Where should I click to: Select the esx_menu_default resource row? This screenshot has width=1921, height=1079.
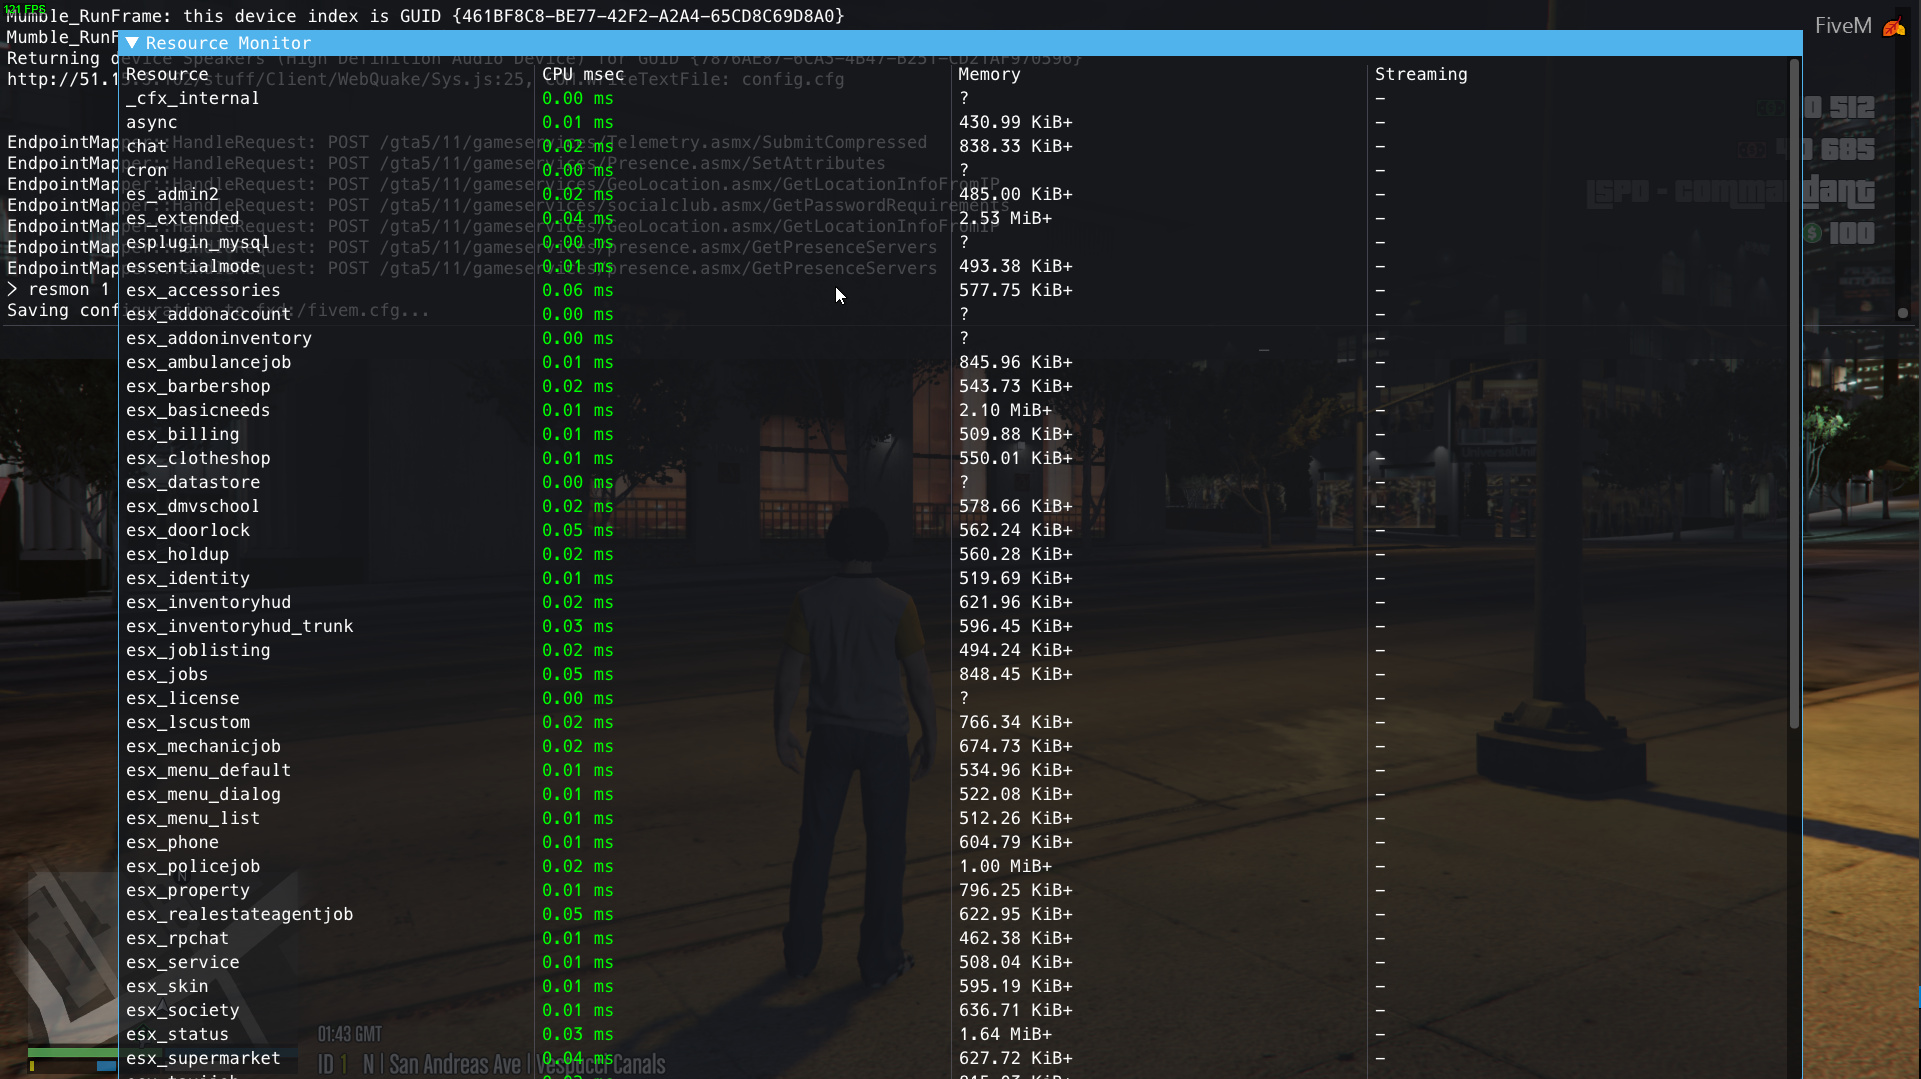point(955,770)
